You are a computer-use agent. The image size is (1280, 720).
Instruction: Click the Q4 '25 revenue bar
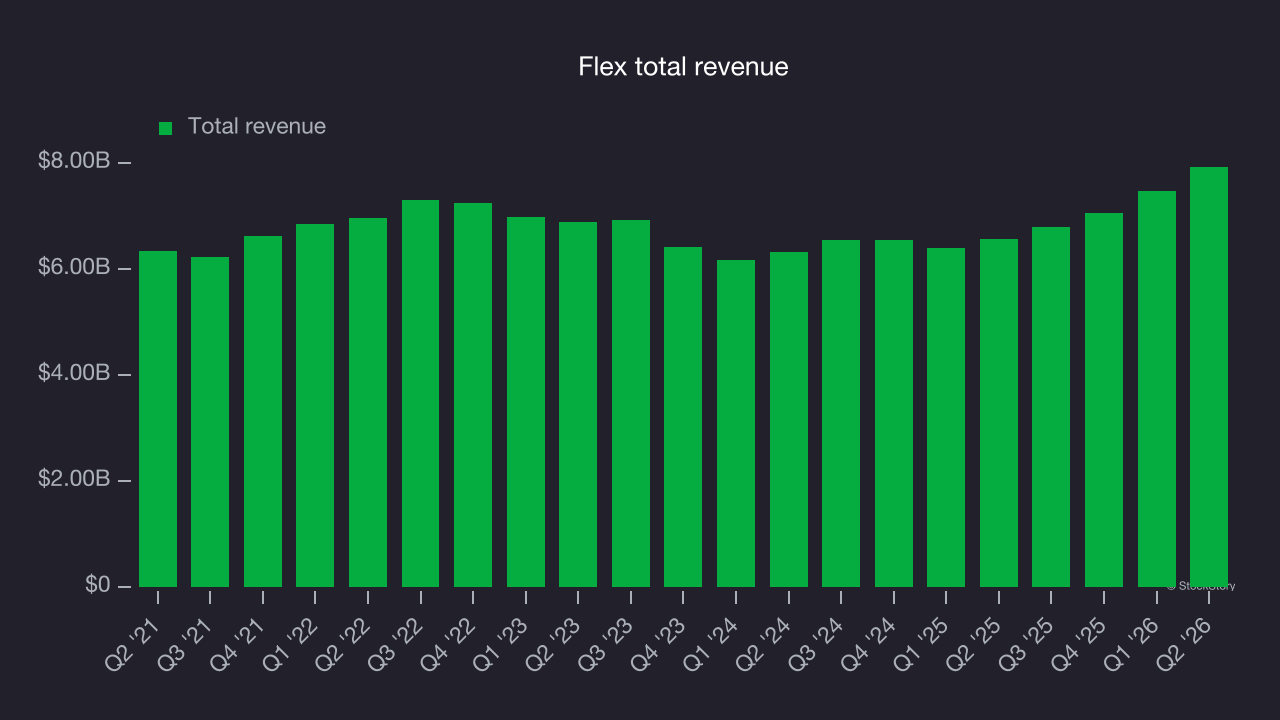coord(1104,400)
